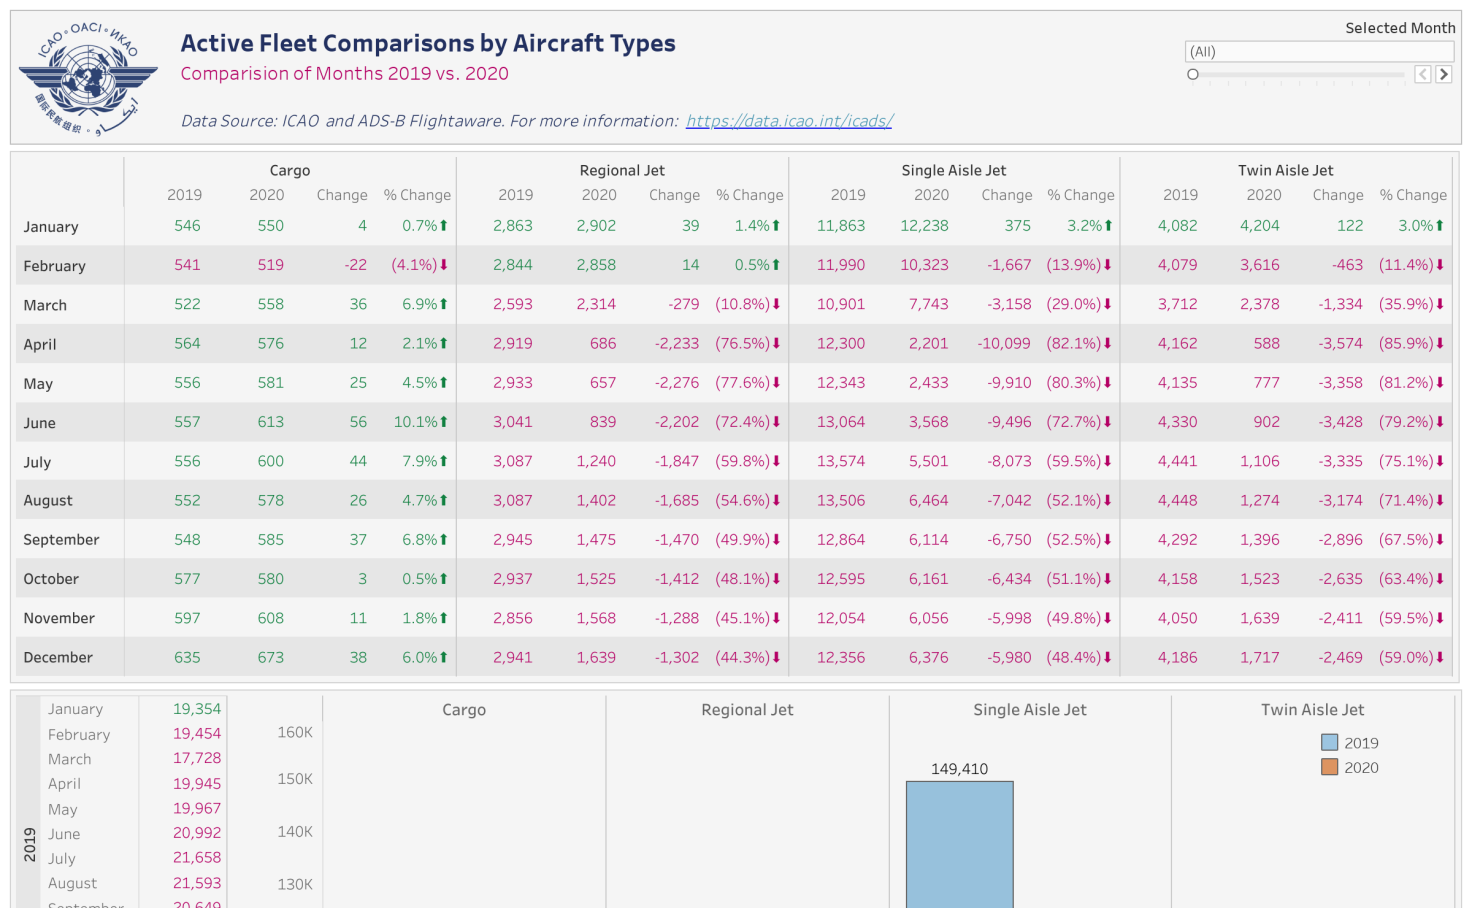Select the May row label
Screen dimensions: 1472x908
[38, 384]
